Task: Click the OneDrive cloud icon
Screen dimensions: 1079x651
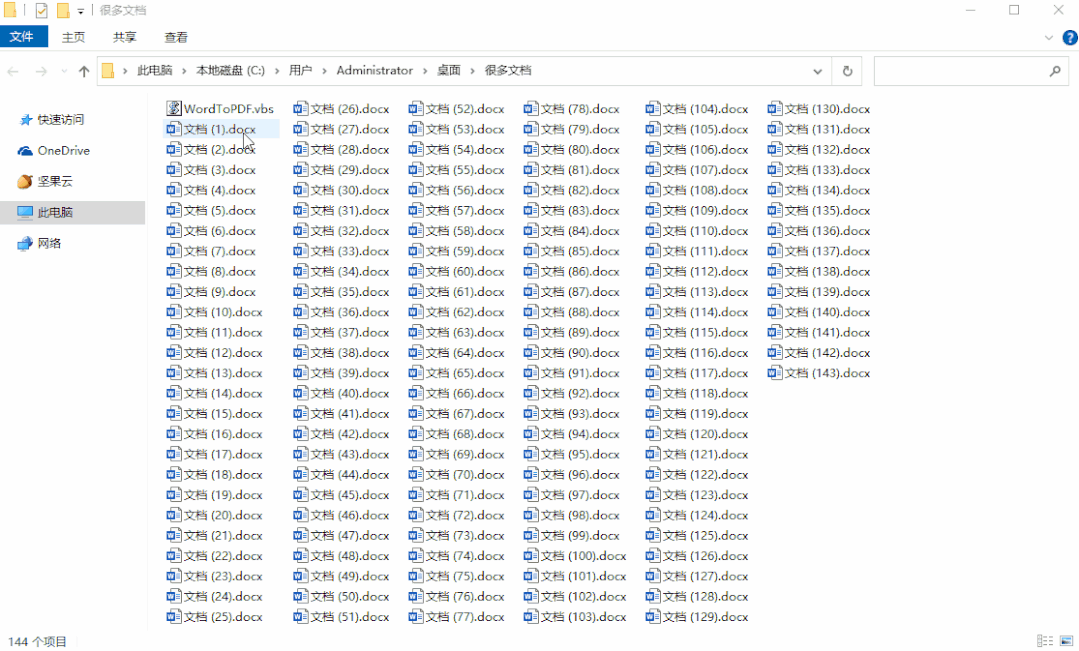Action: (x=25, y=151)
